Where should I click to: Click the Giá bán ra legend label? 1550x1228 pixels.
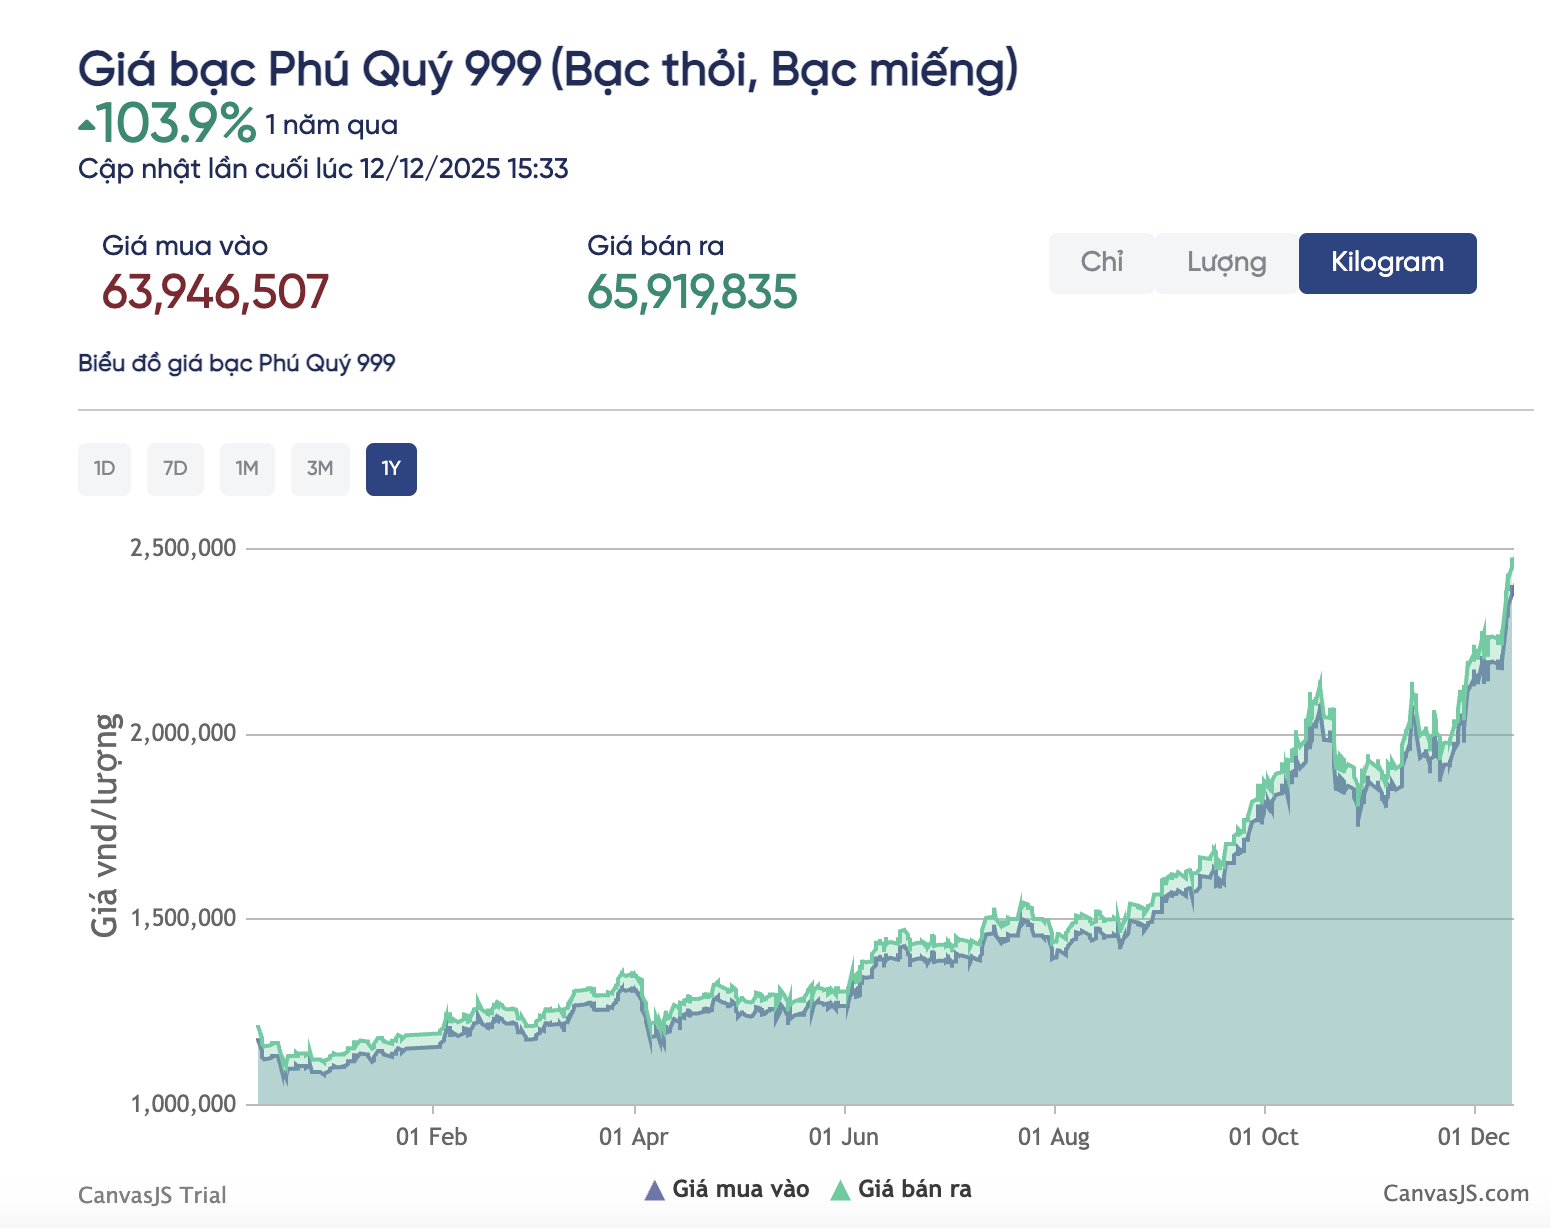(x=914, y=1189)
